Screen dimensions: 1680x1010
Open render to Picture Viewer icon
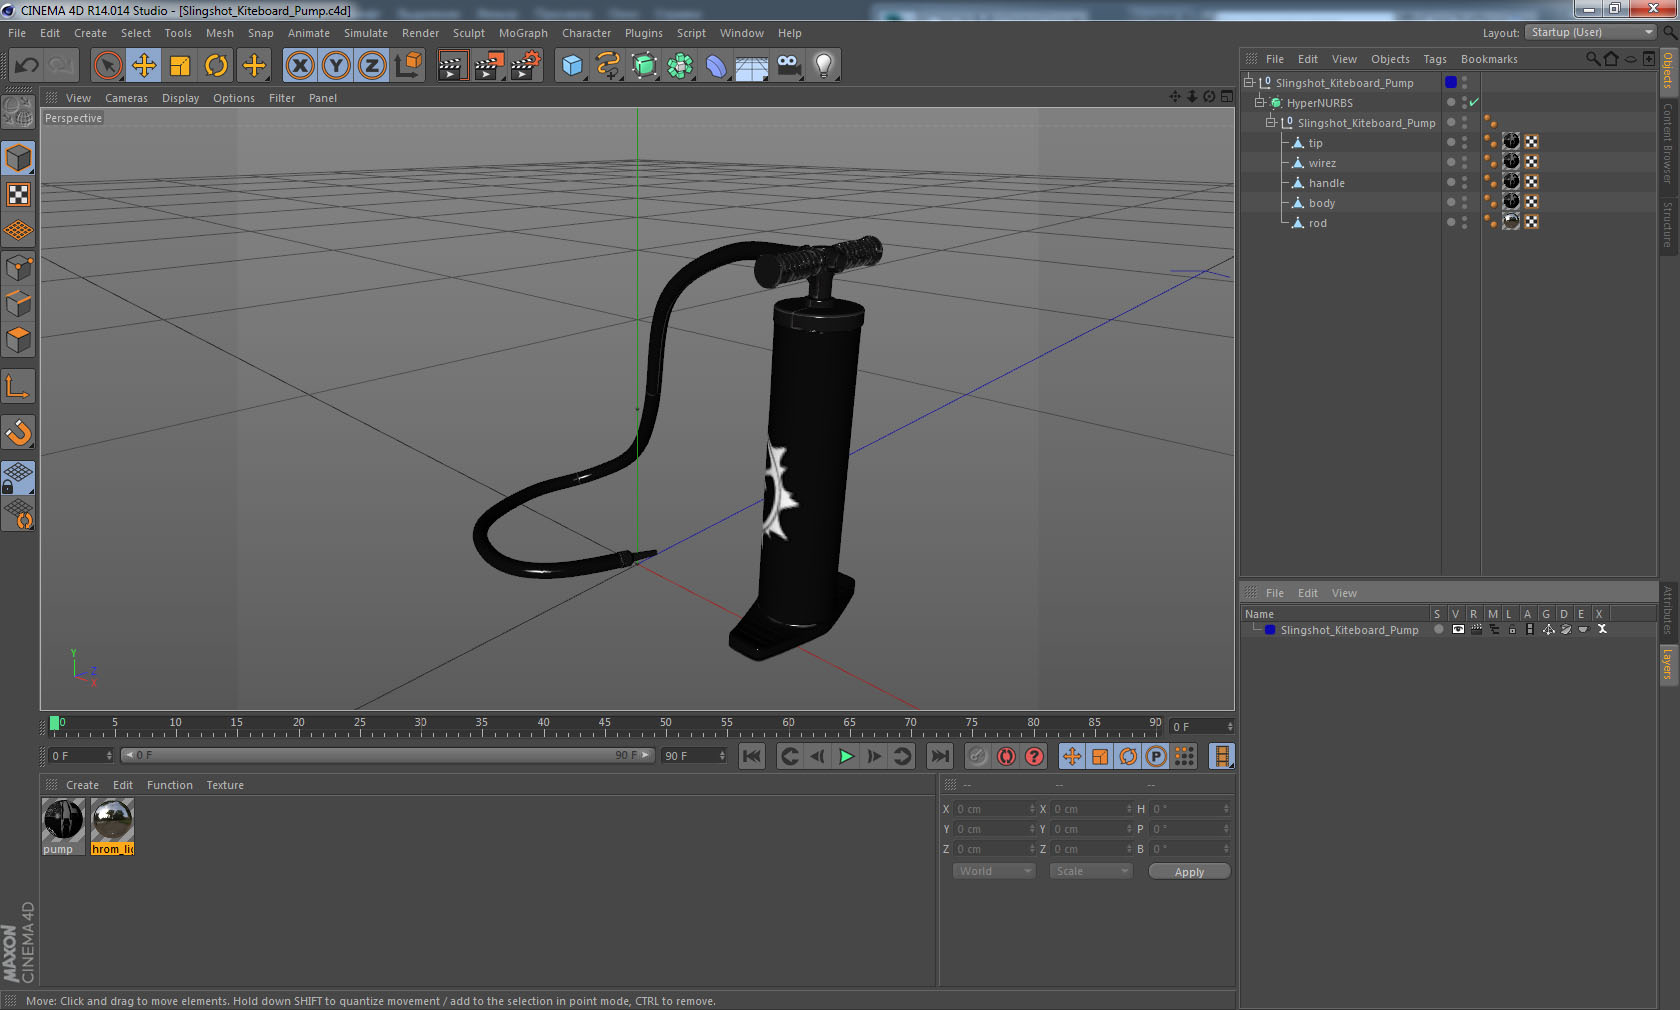click(489, 66)
